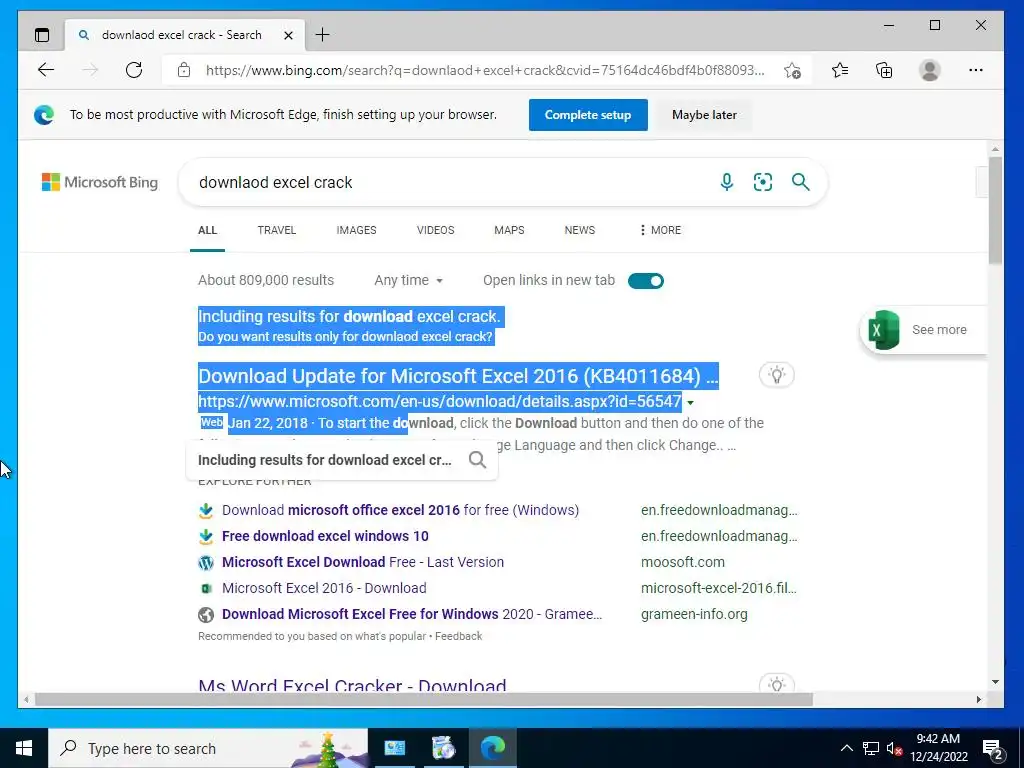Viewport: 1024px width, 768px height.
Task: Close the 'downlaod excel crack' tab
Action: 288,35
